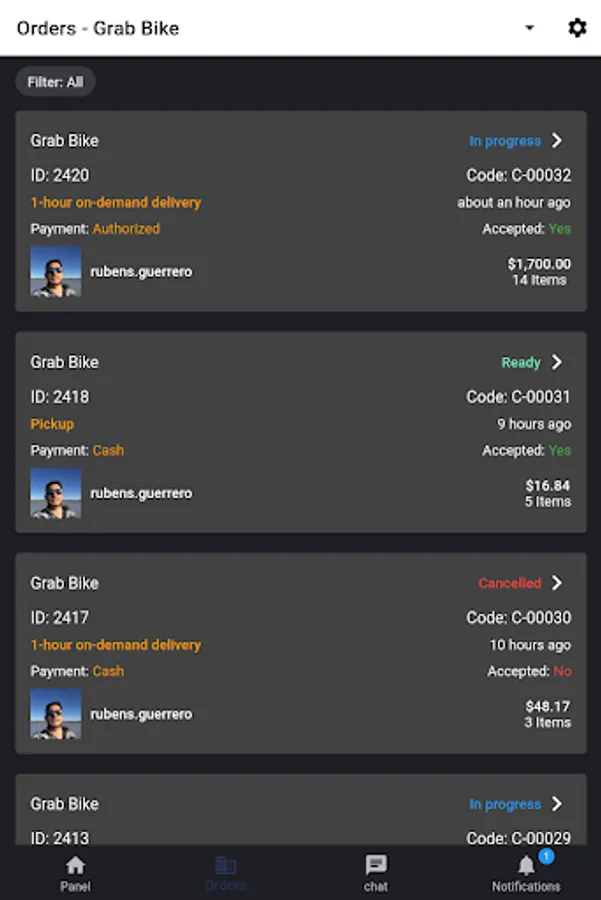Image resolution: width=601 pixels, height=900 pixels.
Task: Tap the Code: C-00032 text
Action: click(519, 176)
